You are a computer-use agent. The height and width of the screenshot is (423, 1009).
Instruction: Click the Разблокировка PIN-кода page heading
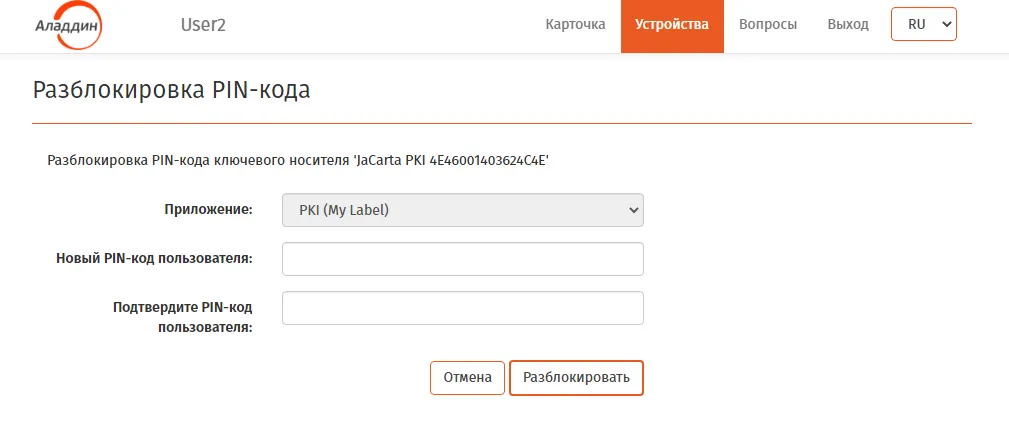point(171,90)
